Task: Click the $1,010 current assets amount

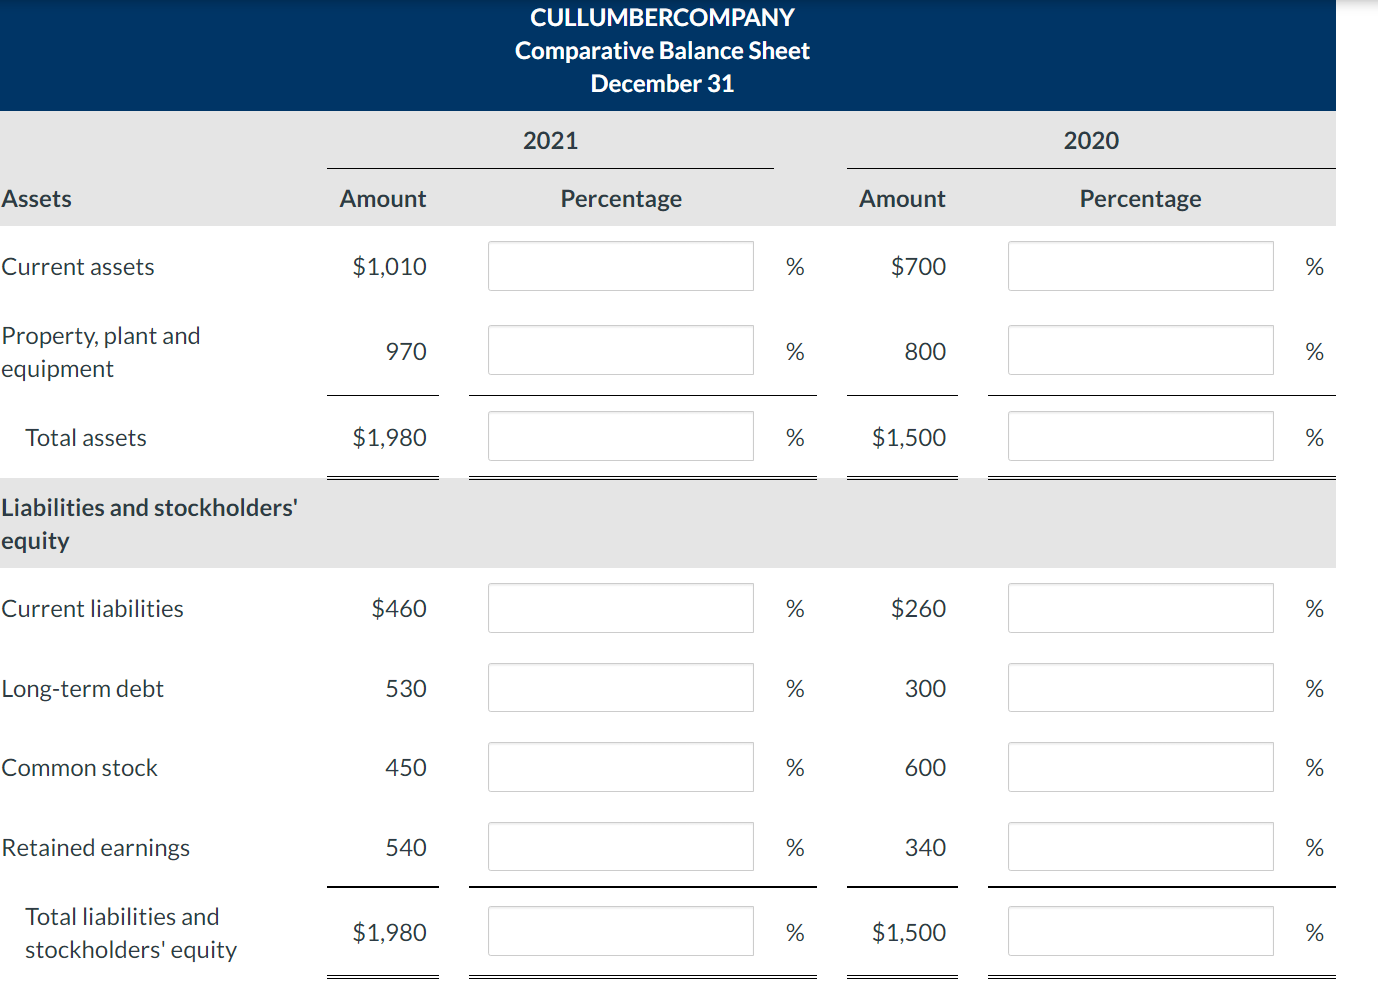Action: [389, 267]
